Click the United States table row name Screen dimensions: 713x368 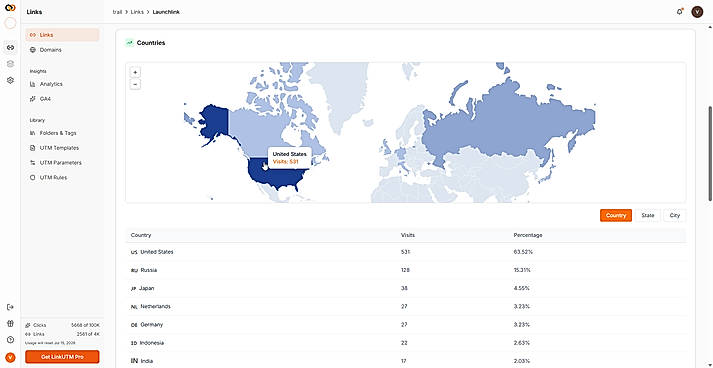pos(157,252)
